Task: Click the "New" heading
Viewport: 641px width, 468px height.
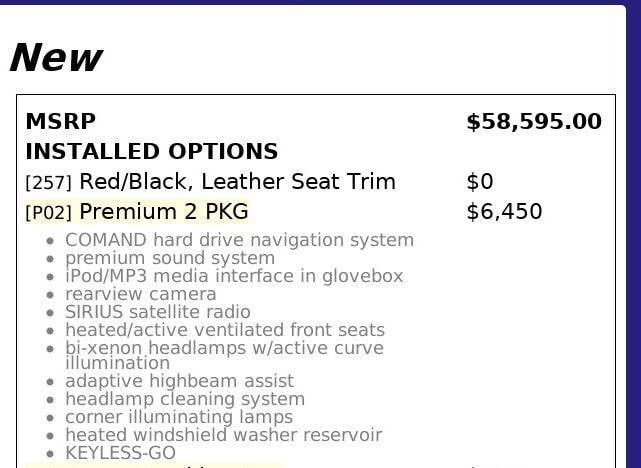Action: pos(56,58)
